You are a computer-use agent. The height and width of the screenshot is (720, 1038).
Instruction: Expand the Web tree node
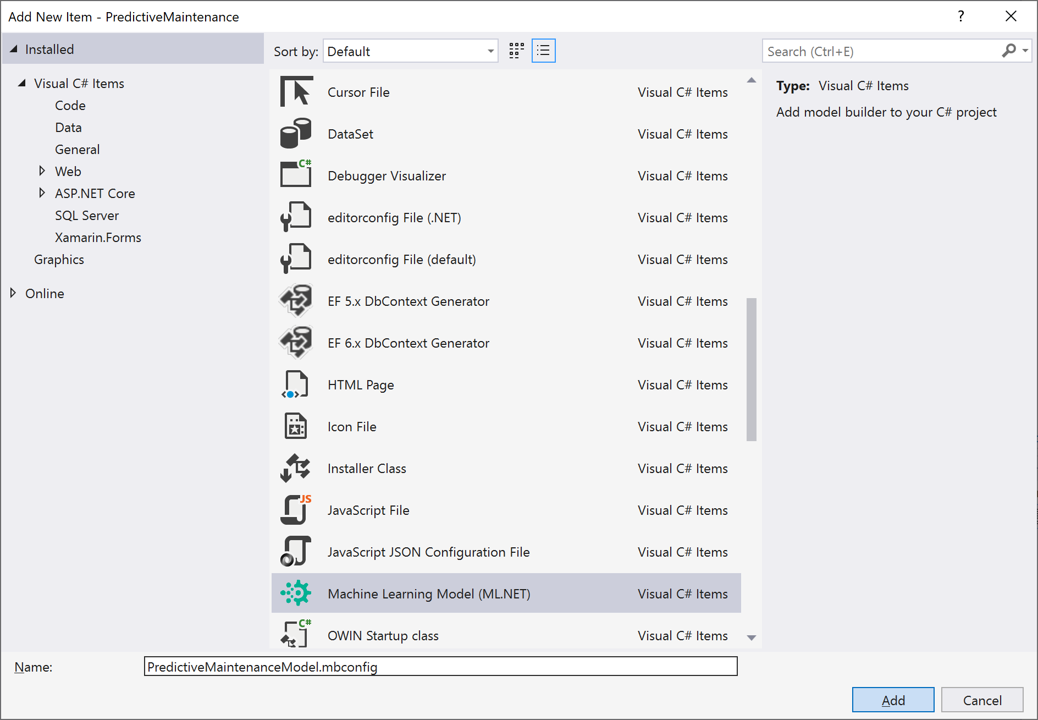click(x=42, y=171)
